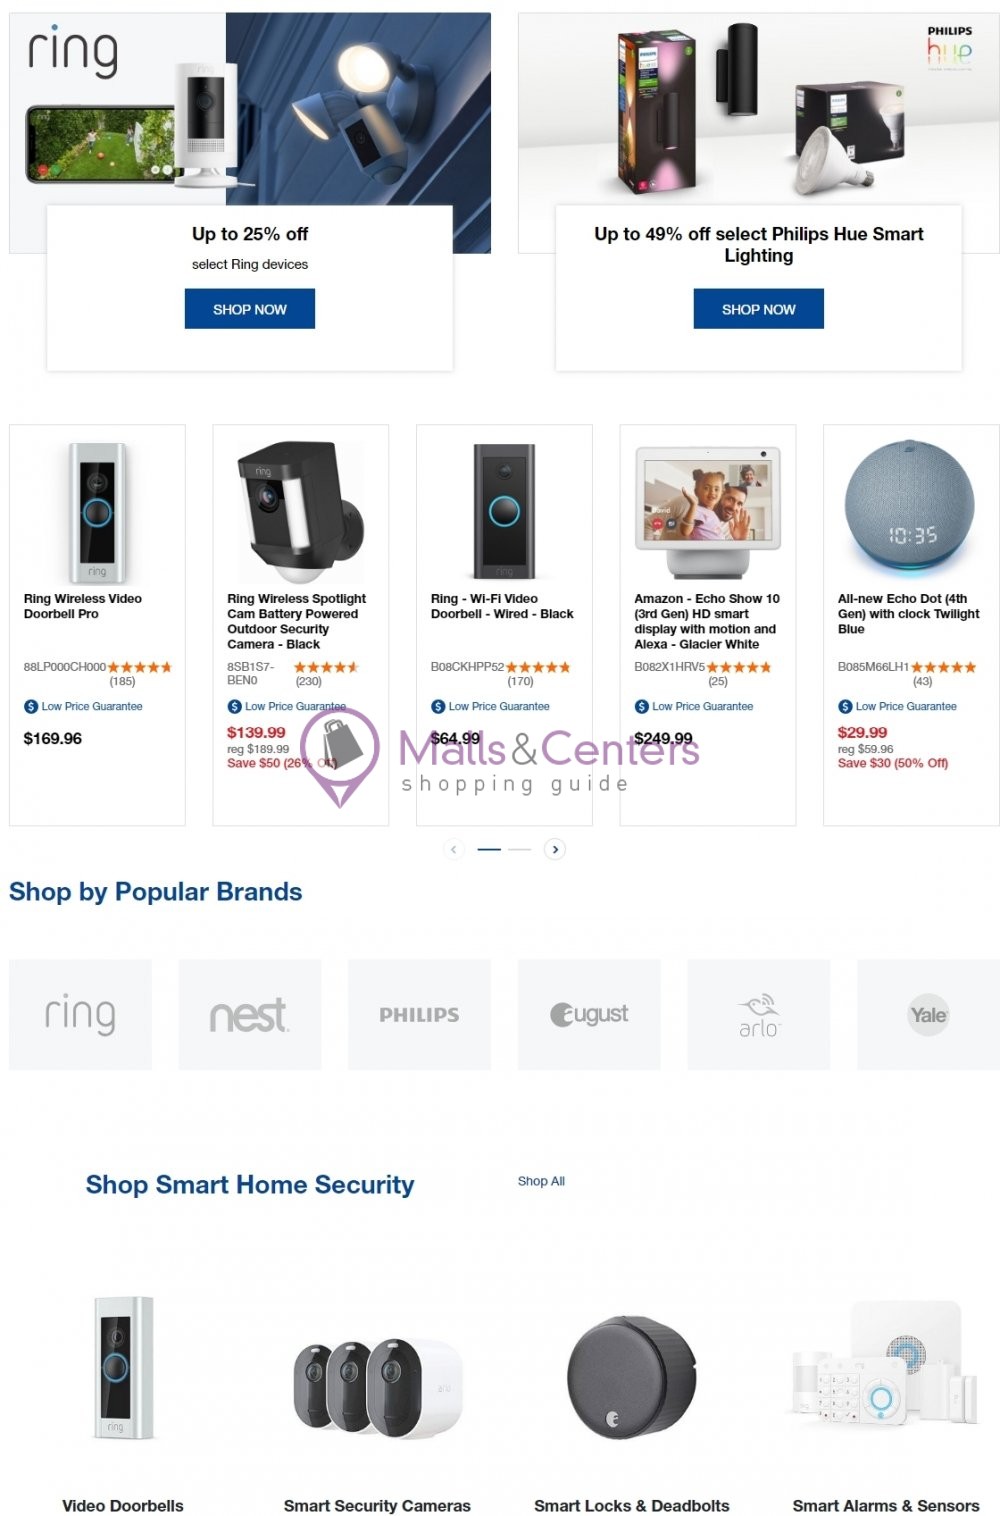Image resolution: width=1000 pixels, height=1516 pixels.
Task: Select the Nest brand logo tile
Action: click(250, 1014)
